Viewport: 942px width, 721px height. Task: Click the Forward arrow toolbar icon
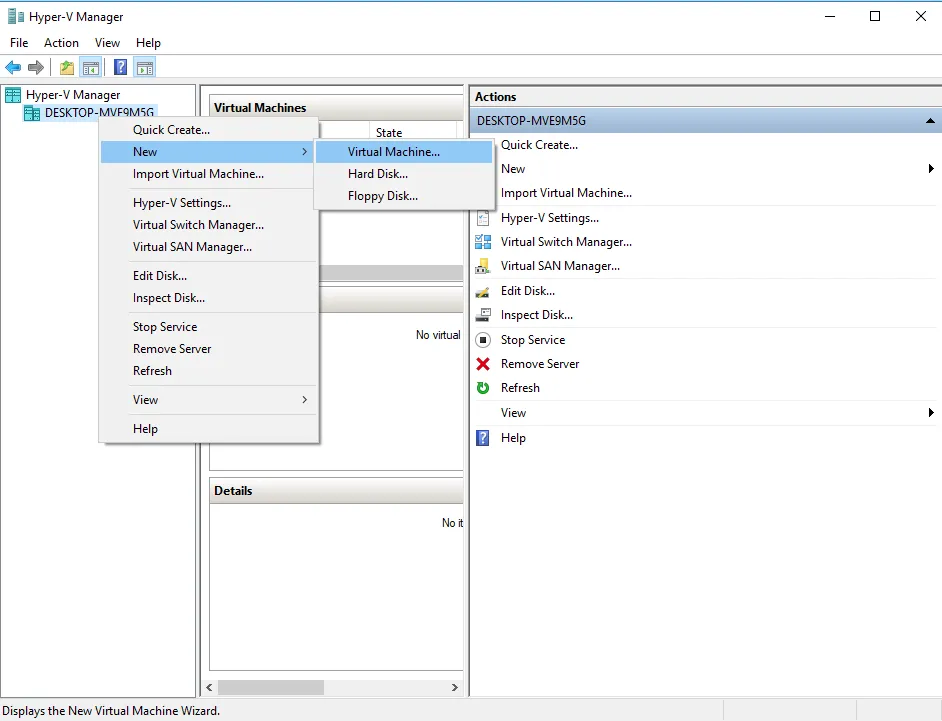pyautogui.click(x=36, y=67)
